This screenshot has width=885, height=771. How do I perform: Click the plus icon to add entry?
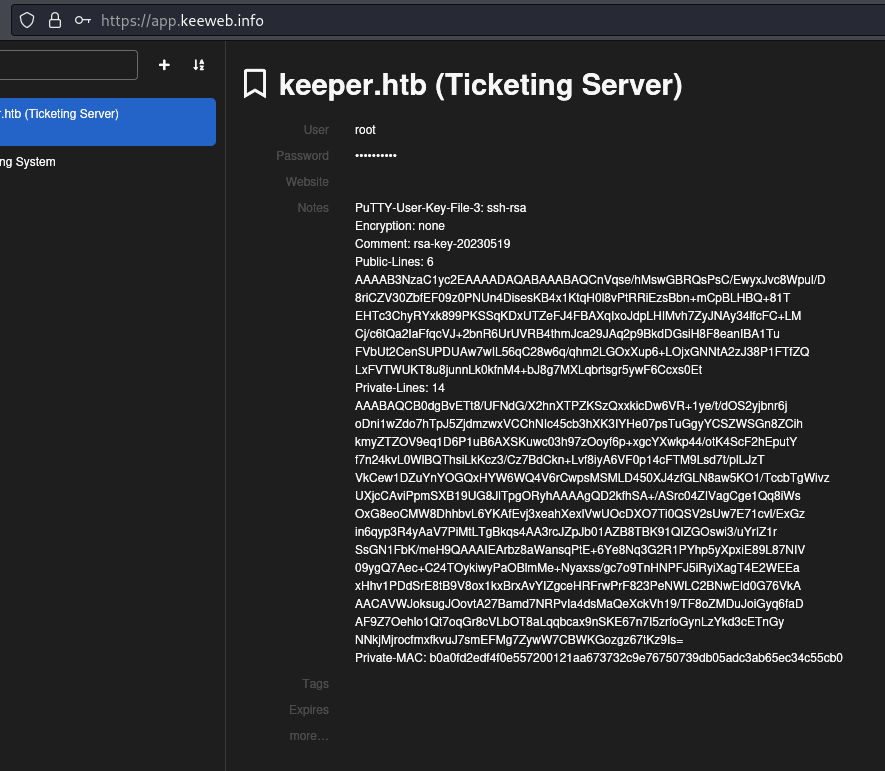[x=165, y=65]
